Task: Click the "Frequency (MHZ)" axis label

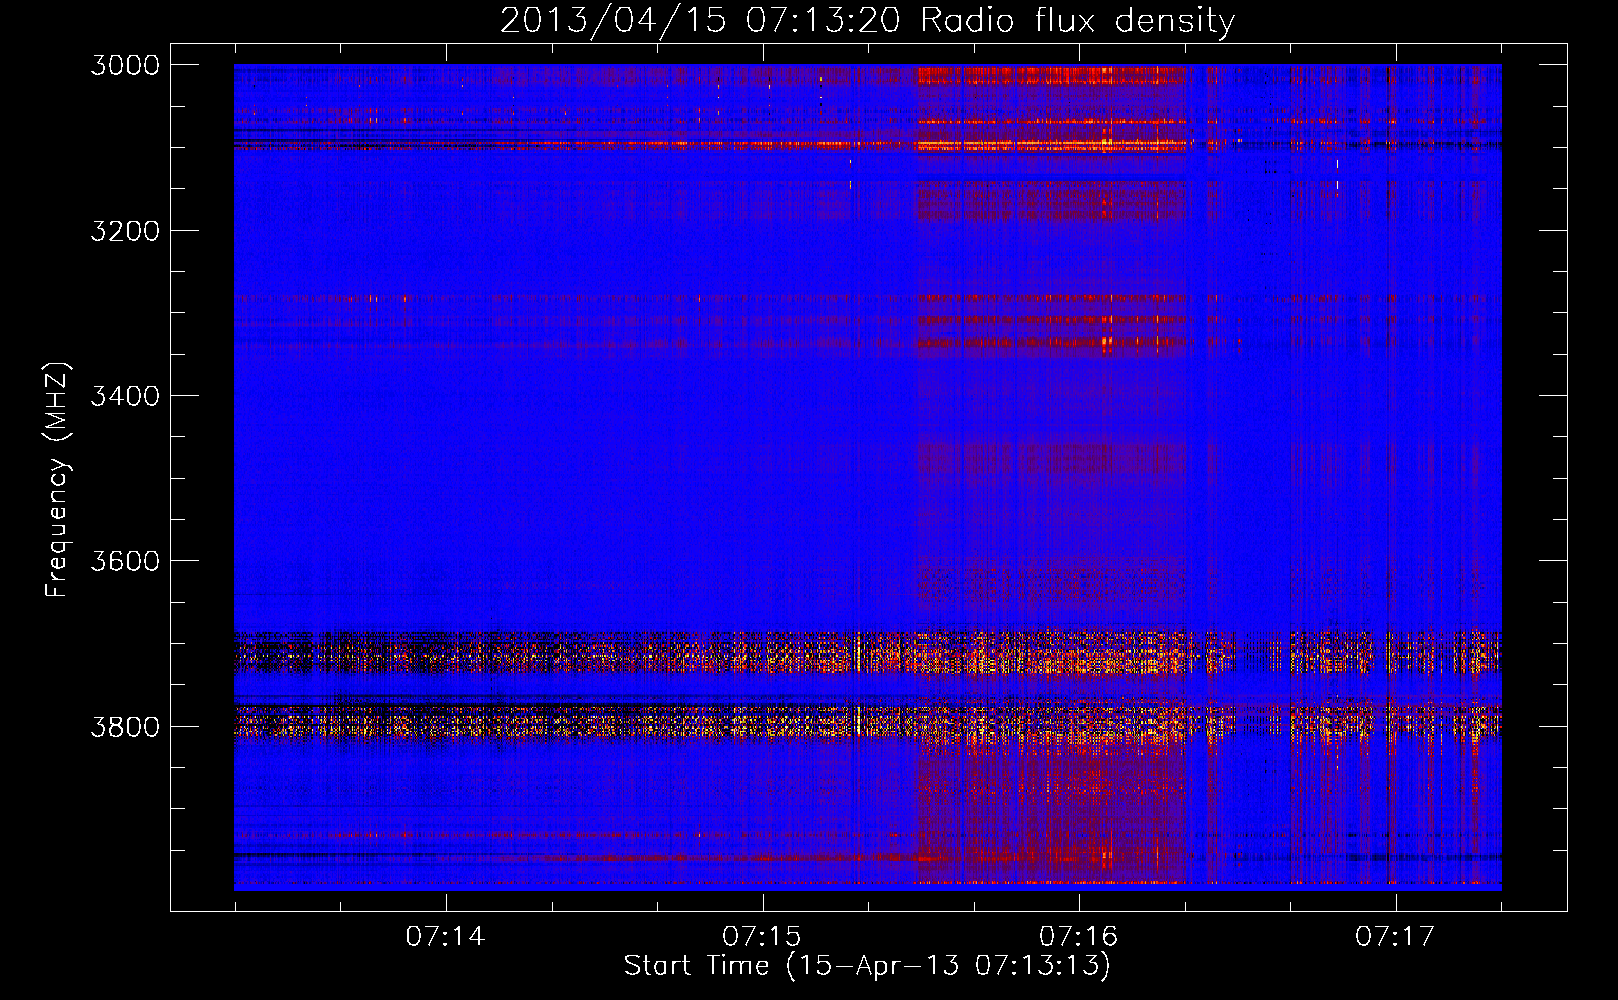Action: pyautogui.click(x=58, y=481)
